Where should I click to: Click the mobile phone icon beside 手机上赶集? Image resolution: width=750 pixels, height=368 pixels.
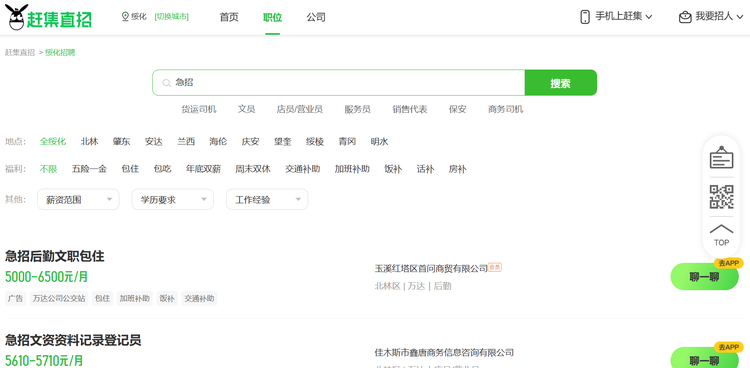point(585,17)
